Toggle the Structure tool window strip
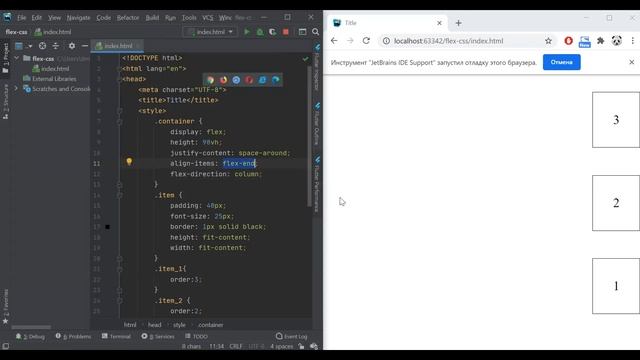This screenshot has width=640, height=360. pyautogui.click(x=5, y=102)
